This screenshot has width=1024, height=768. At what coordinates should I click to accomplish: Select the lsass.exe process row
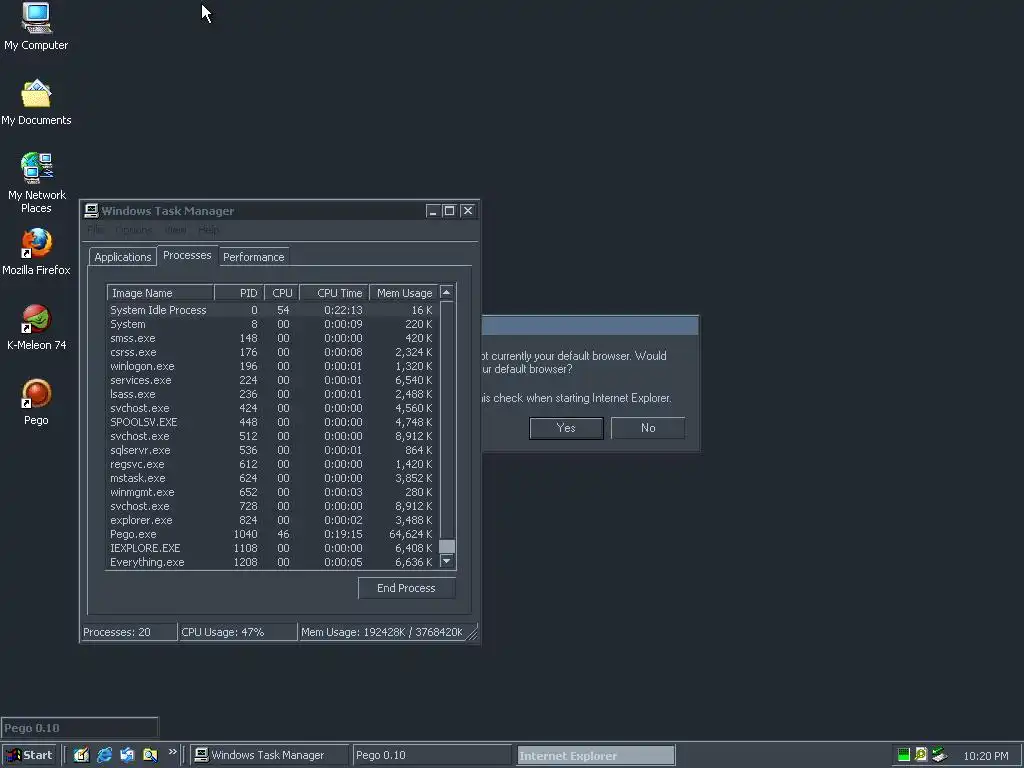tap(272, 394)
